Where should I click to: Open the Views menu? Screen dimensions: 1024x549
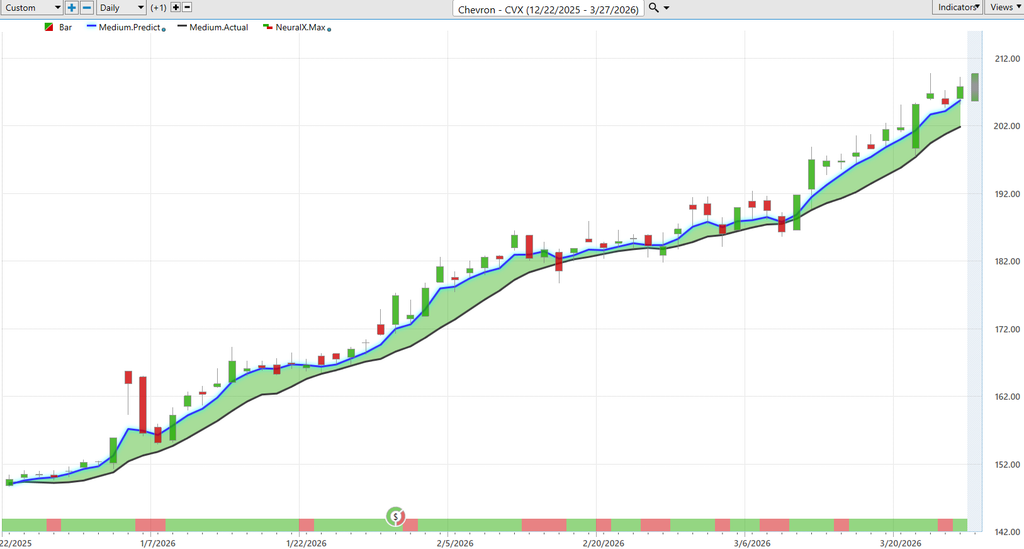tap(1004, 8)
